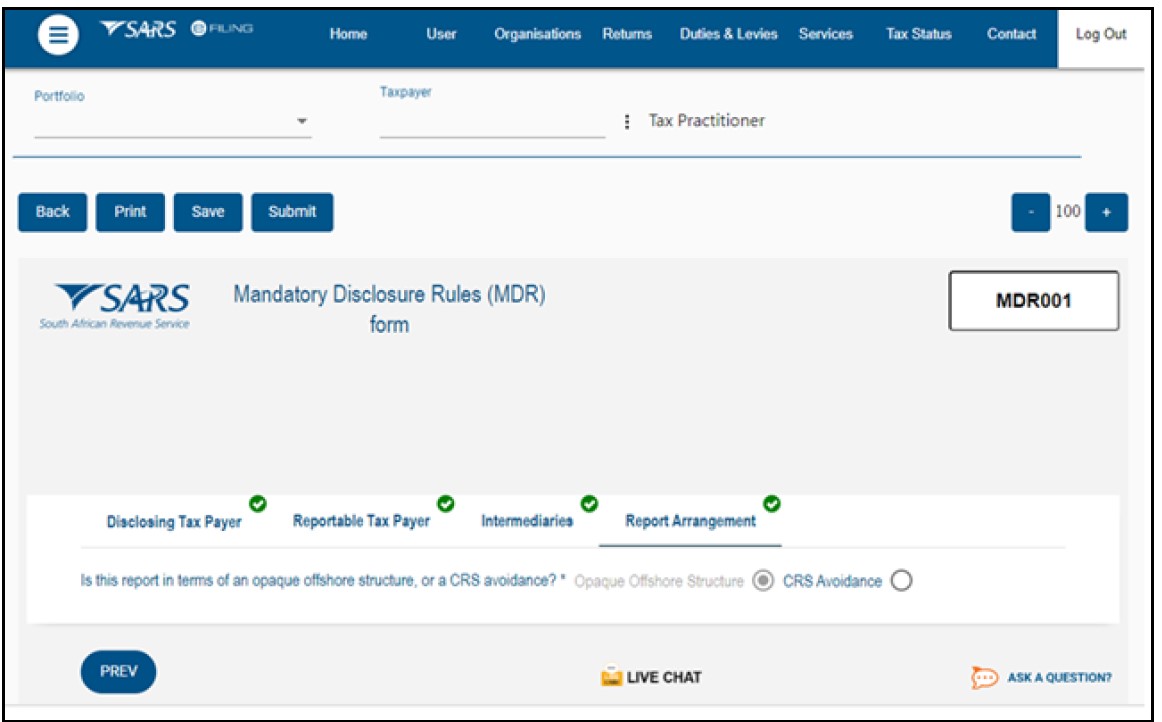Click the Mandatory Disclosure Rules (MDR) form title
1162x722 pixels.
tap(389, 309)
